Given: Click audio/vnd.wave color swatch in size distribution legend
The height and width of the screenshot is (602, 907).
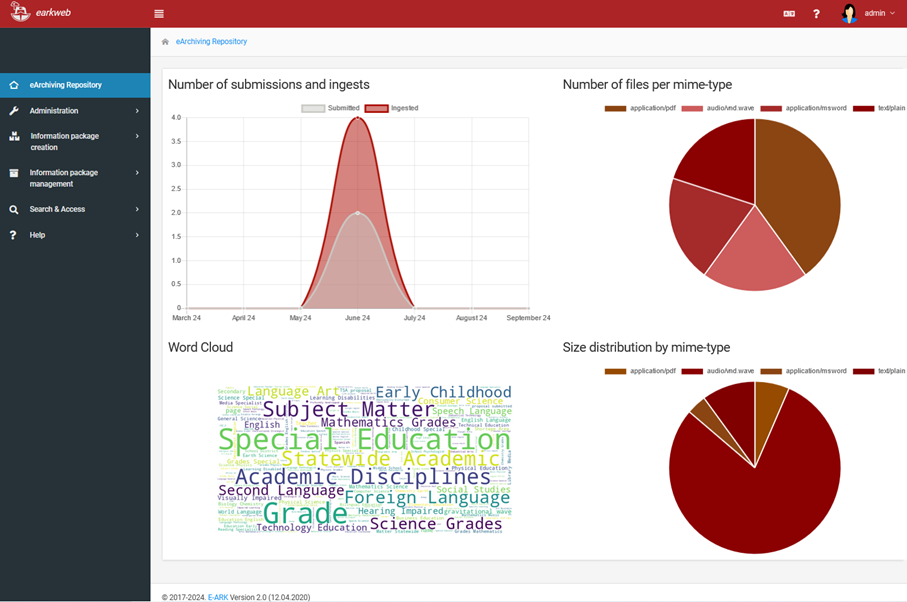Looking at the screenshot, I should click(x=692, y=371).
